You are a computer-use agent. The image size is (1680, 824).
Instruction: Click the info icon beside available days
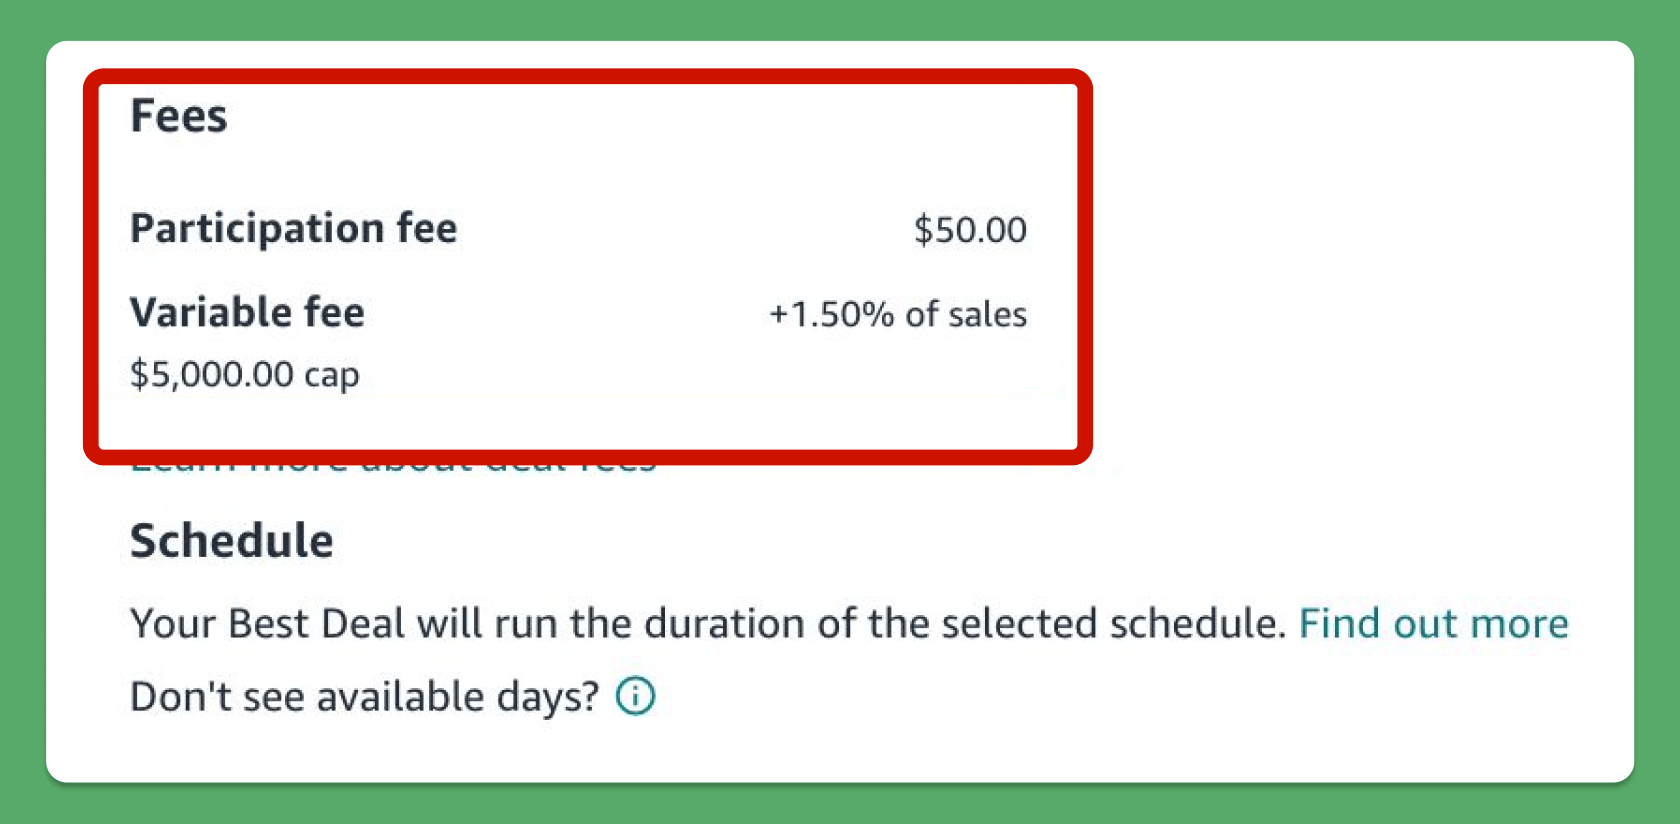tap(635, 696)
